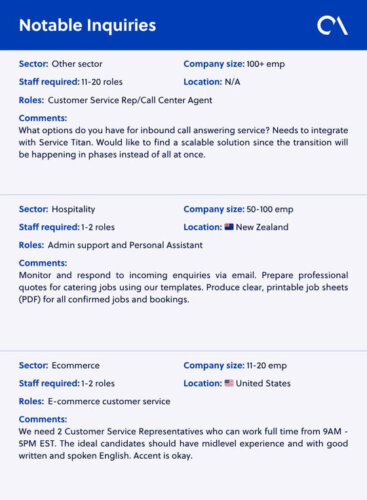The height and width of the screenshot is (500, 367).
Task: Click the Hospitality sector text
Action: [73, 209]
